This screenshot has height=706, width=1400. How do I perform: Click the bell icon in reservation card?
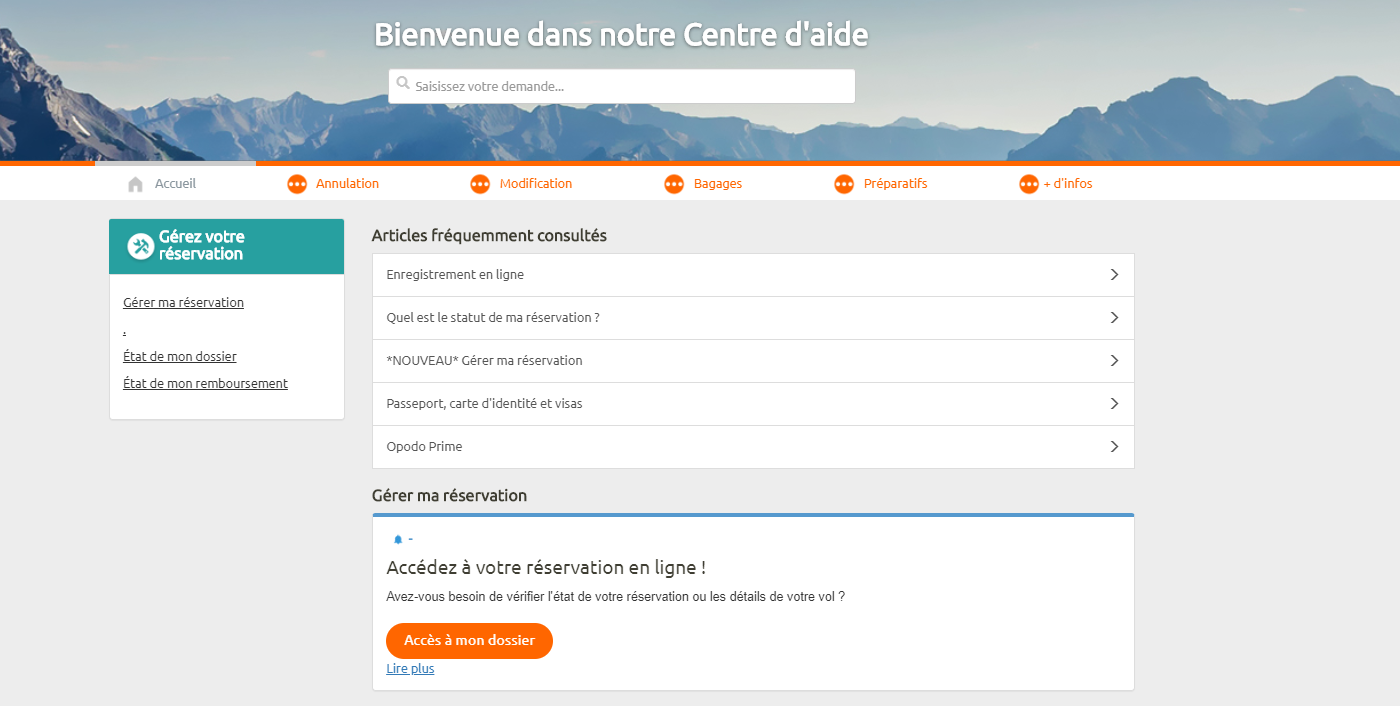[398, 539]
